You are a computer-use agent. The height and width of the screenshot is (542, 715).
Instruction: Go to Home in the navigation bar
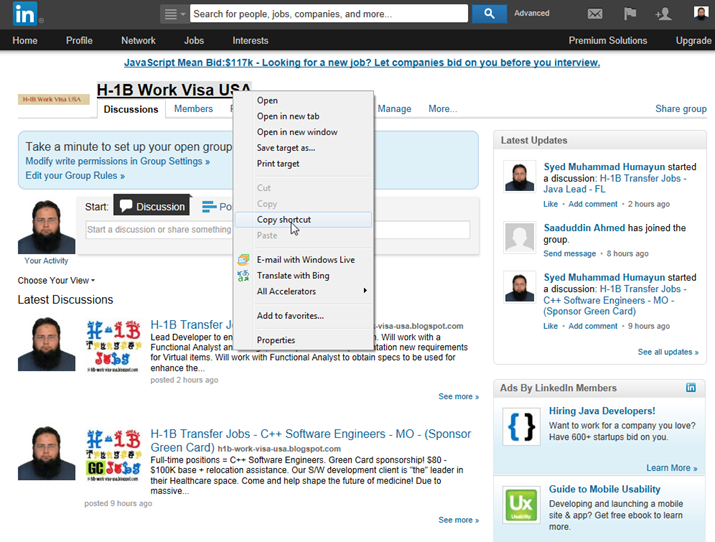pyautogui.click(x=25, y=41)
